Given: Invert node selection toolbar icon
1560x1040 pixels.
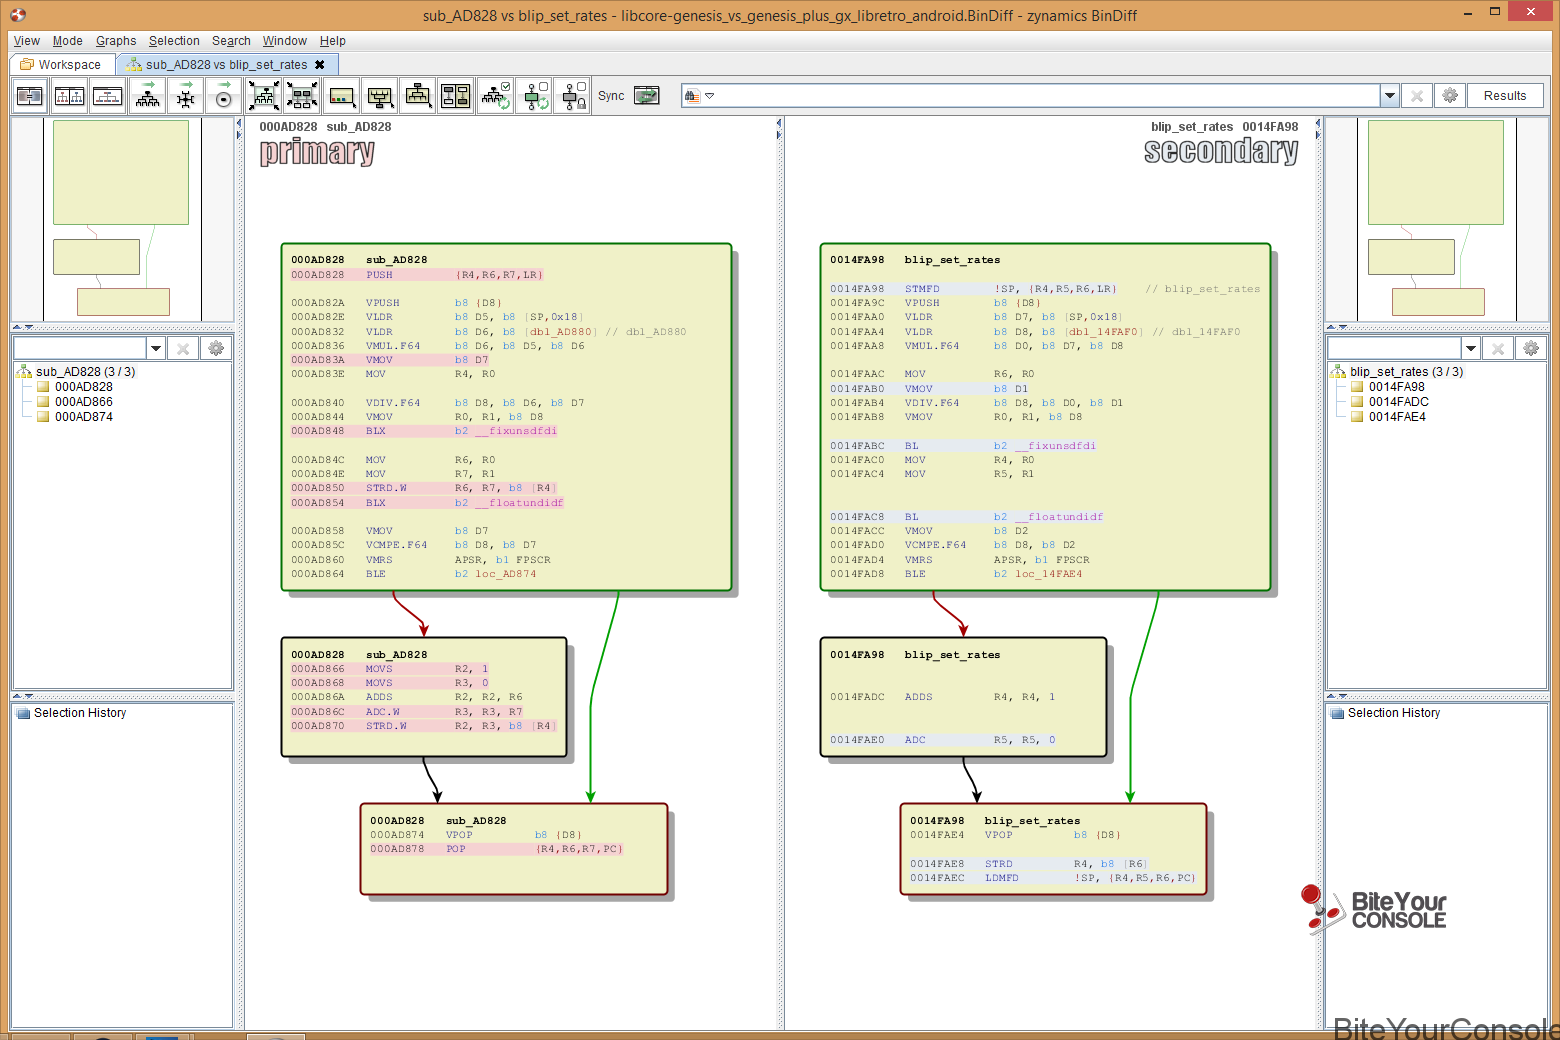Looking at the screenshot, I should point(455,96).
